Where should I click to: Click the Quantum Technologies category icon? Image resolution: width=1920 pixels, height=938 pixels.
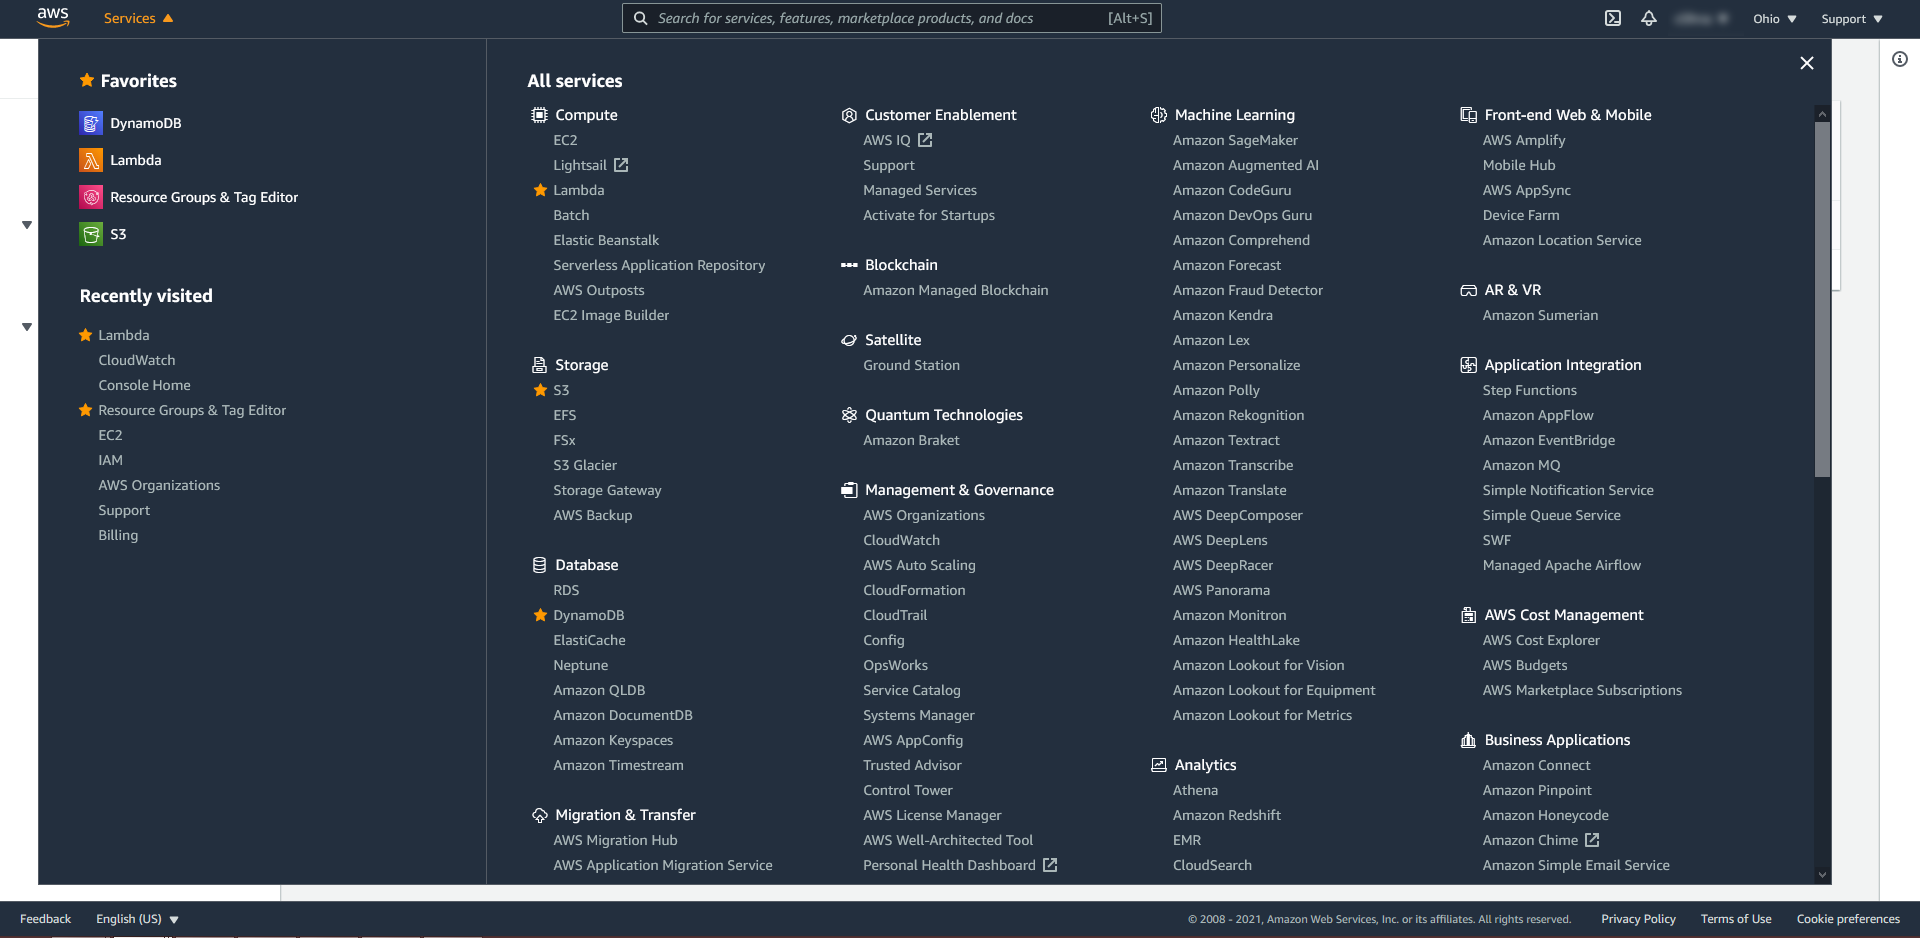point(849,415)
